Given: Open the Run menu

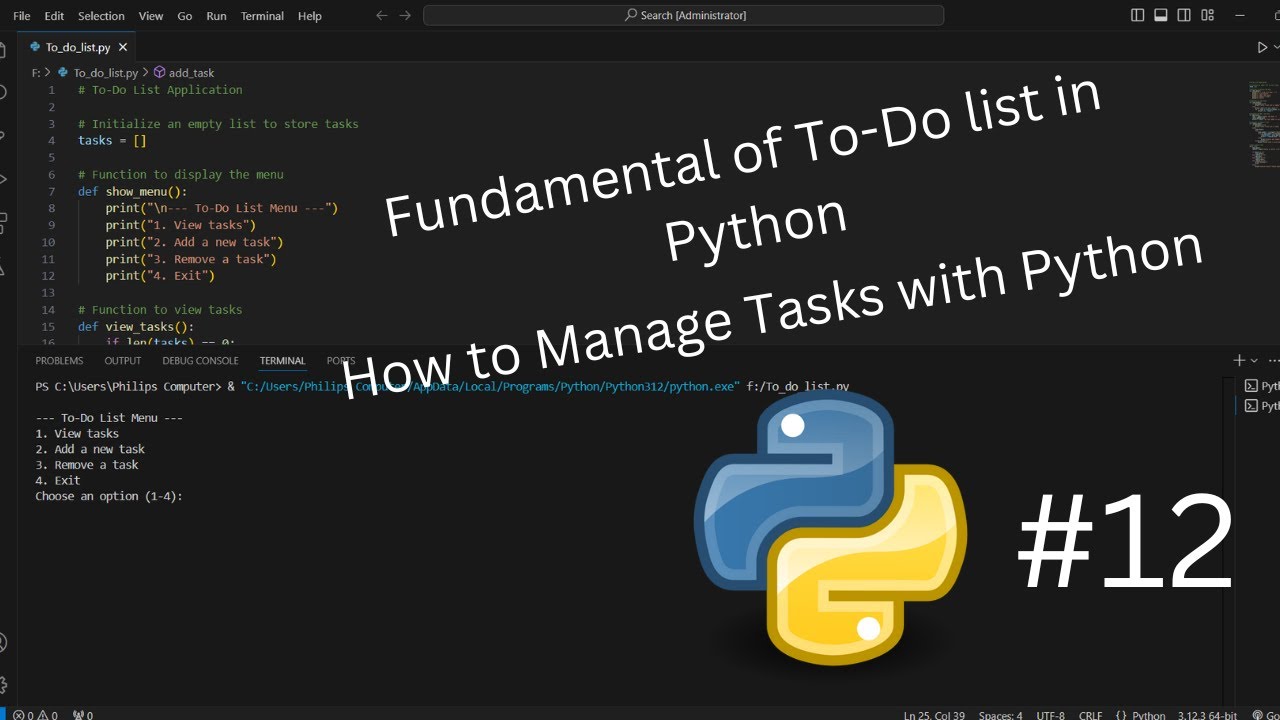Looking at the screenshot, I should (216, 16).
